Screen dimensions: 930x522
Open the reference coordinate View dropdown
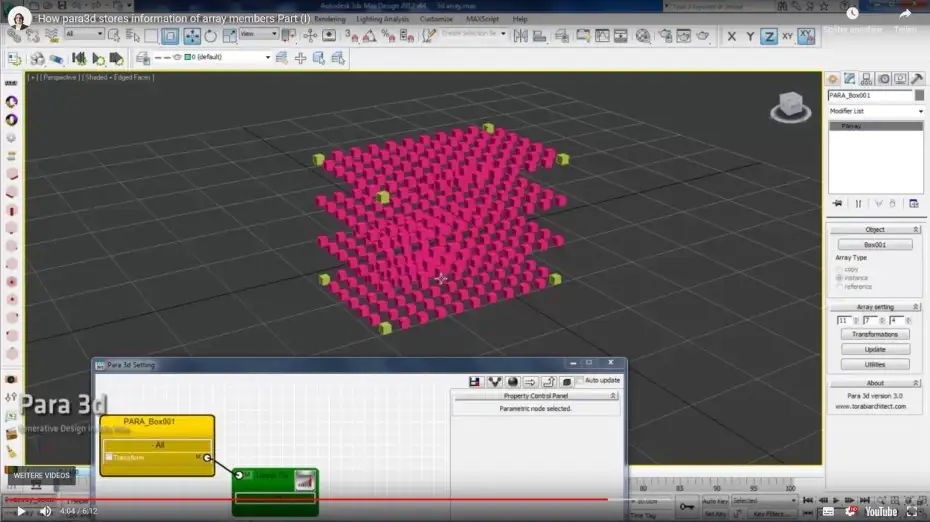coord(258,34)
